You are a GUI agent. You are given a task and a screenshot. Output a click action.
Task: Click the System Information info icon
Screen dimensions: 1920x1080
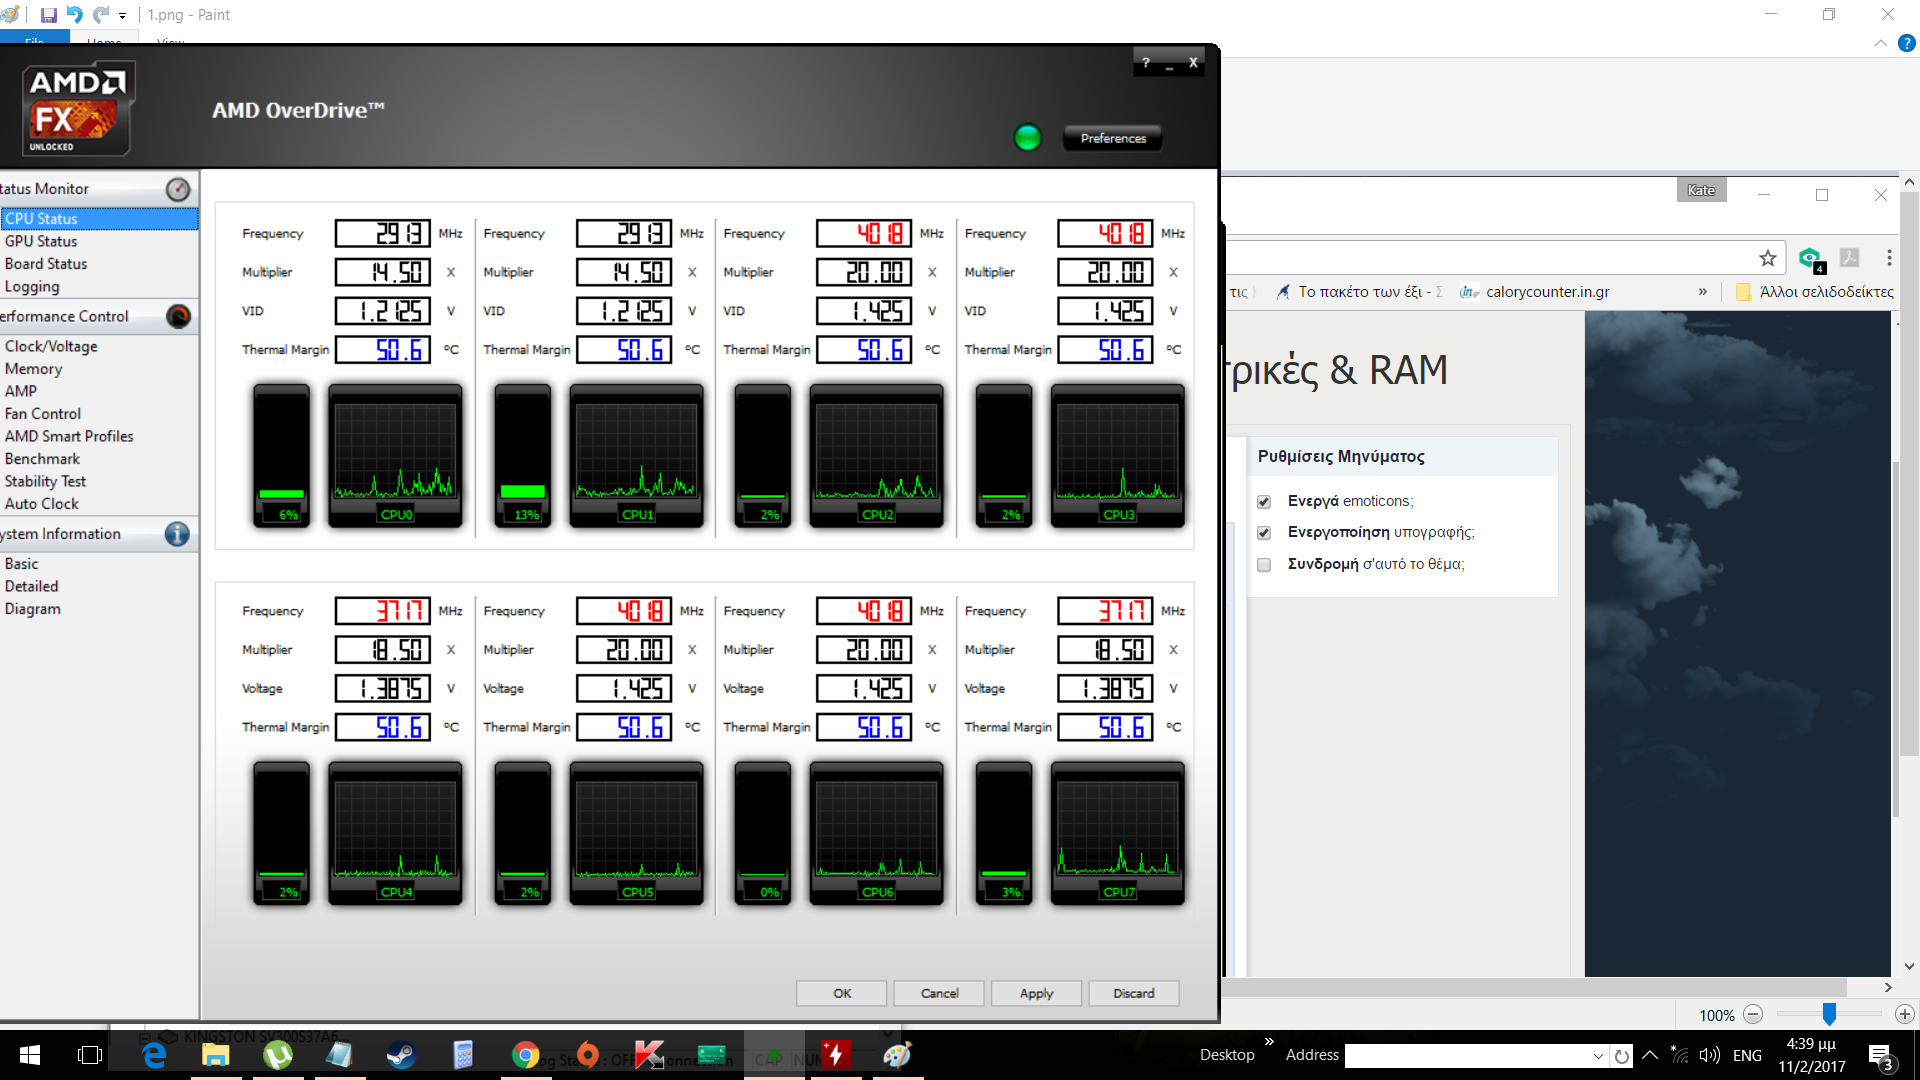tap(177, 534)
